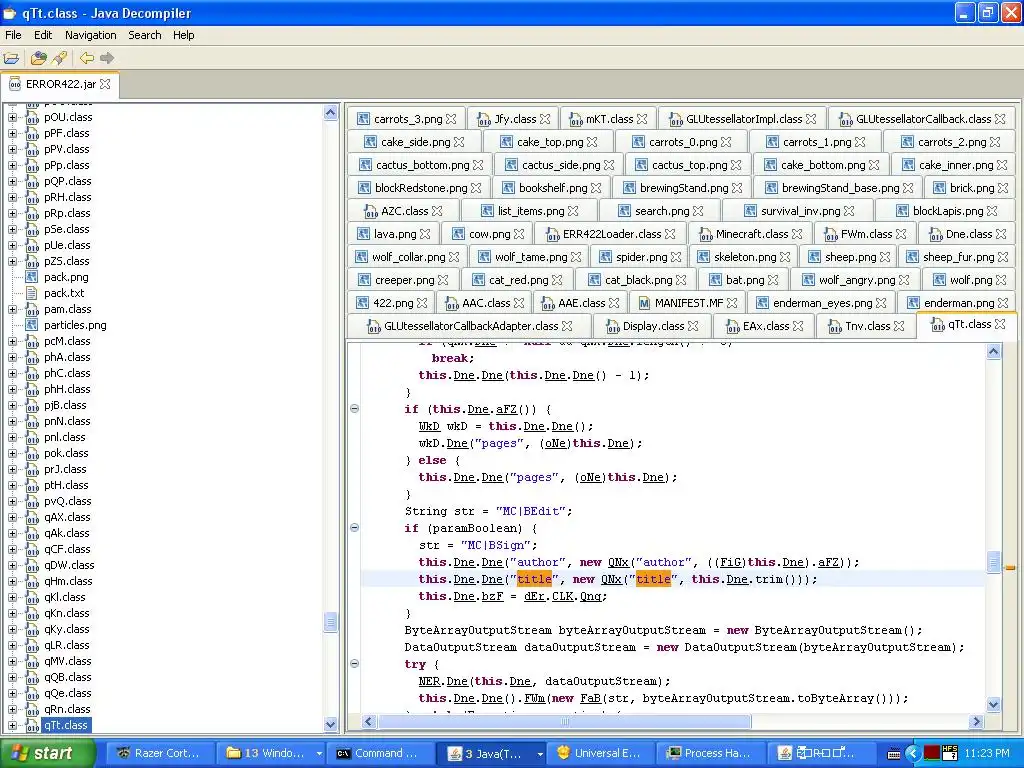Switch to the ERR422Loader.class tab

(x=611, y=234)
